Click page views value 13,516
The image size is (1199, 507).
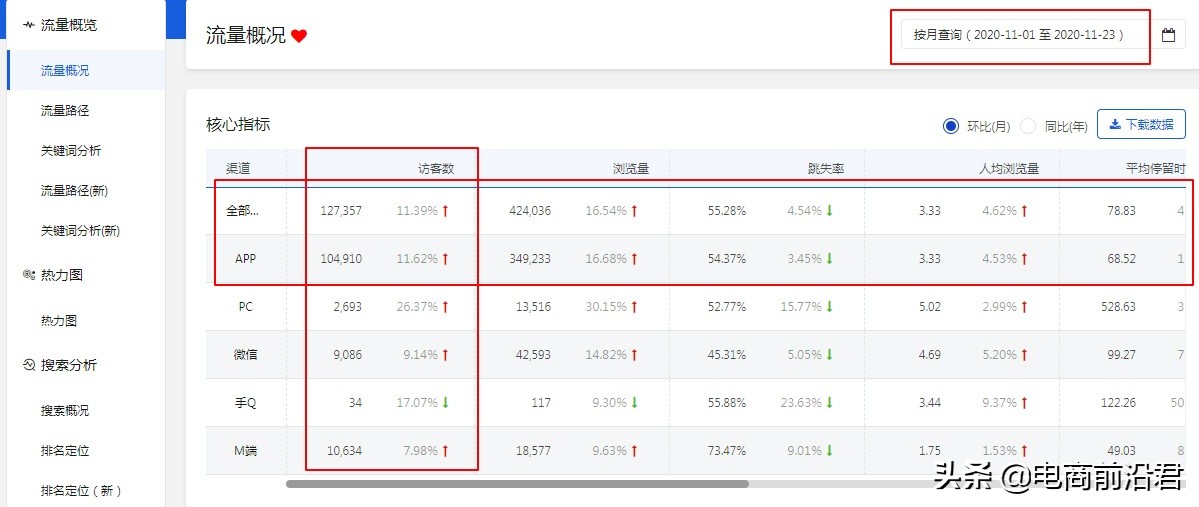pos(533,307)
